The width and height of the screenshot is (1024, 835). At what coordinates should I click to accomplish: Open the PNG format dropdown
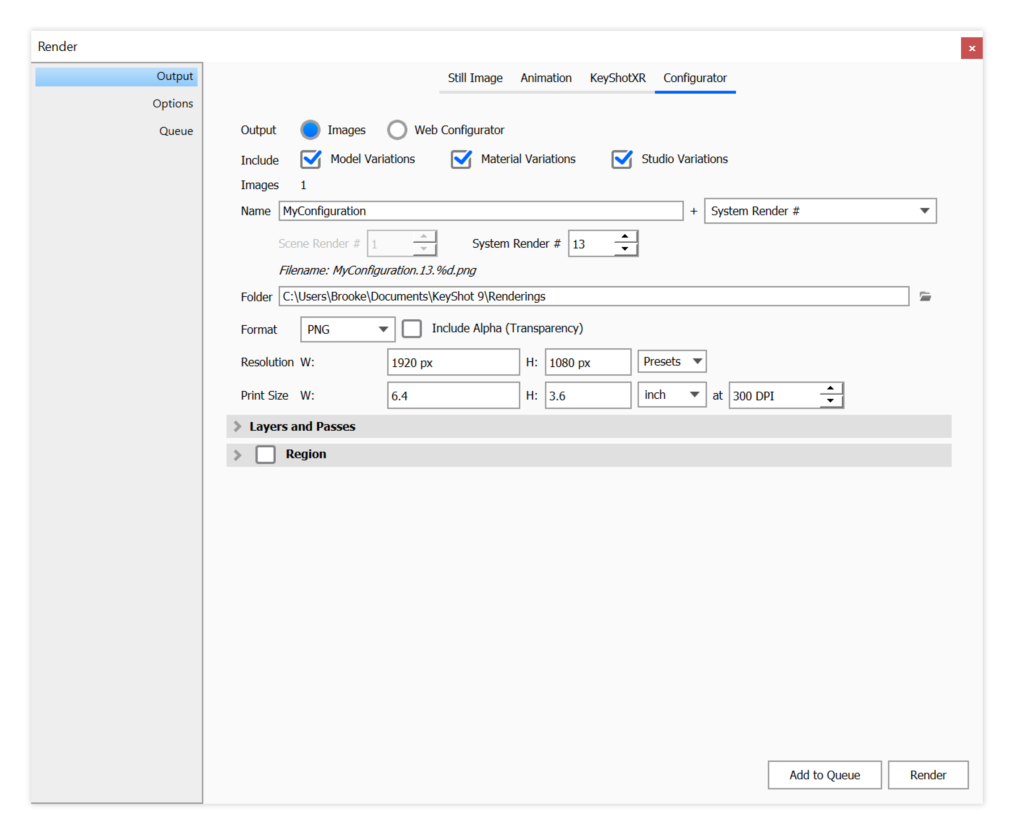pos(347,329)
